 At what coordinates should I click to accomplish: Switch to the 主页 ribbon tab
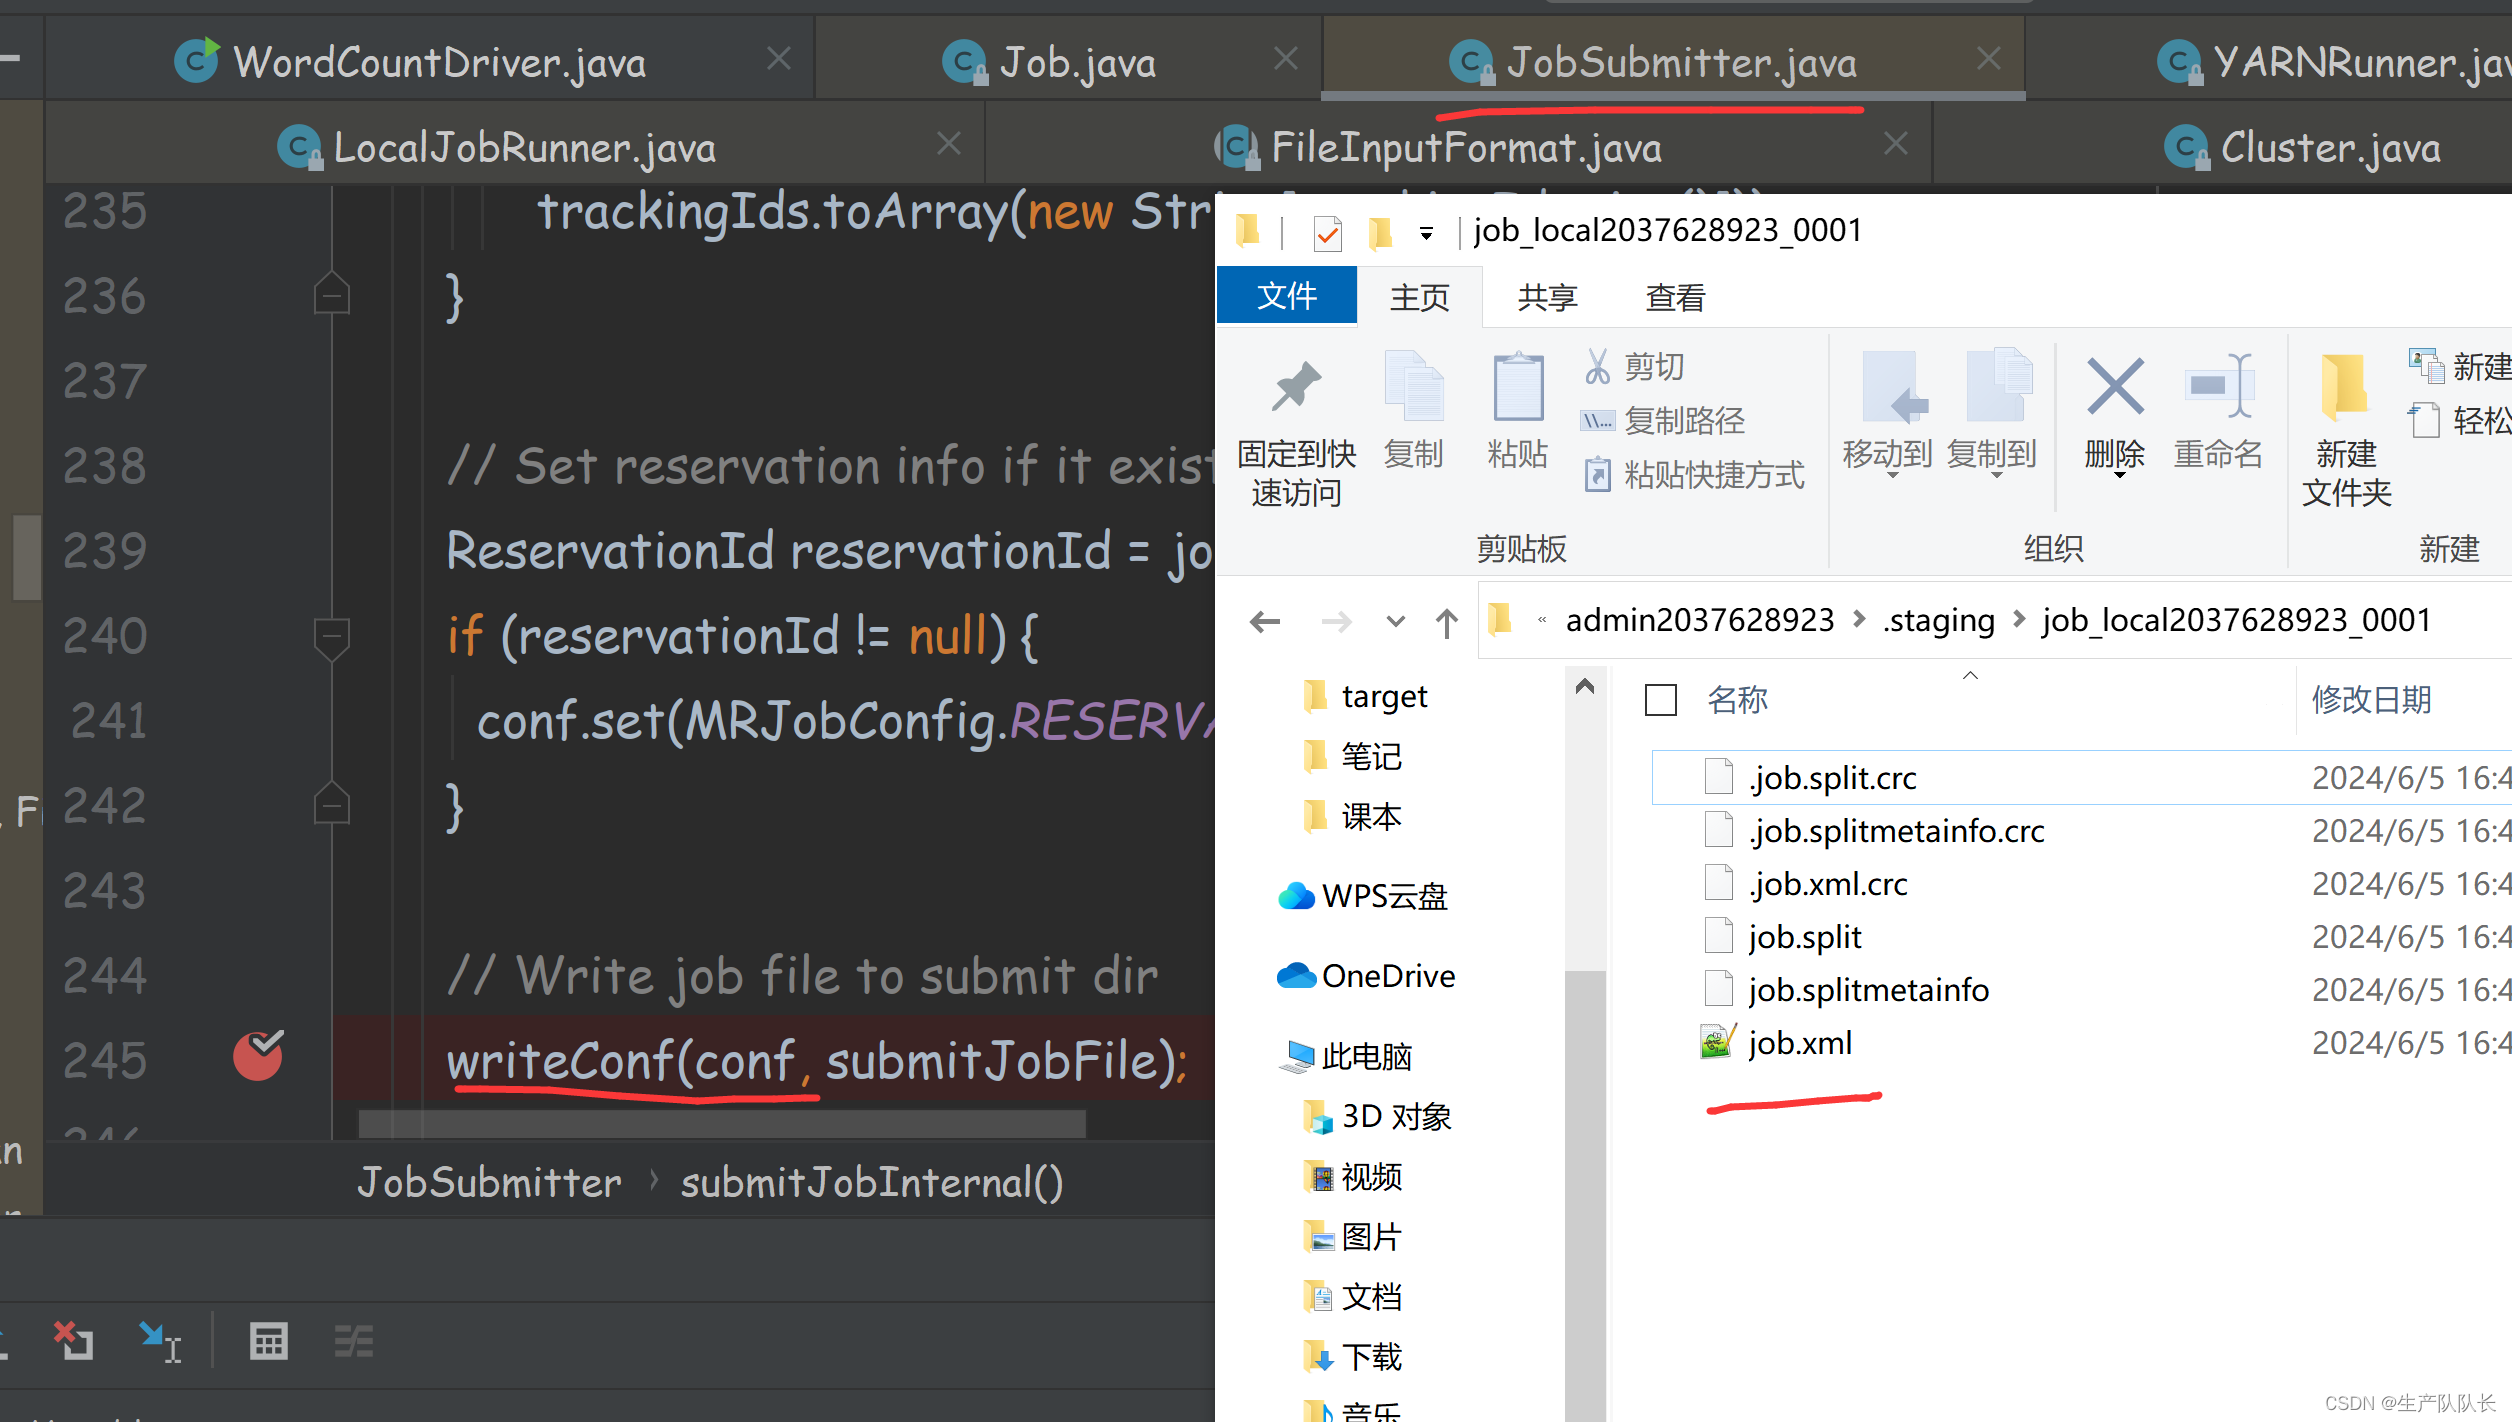[x=1419, y=297]
